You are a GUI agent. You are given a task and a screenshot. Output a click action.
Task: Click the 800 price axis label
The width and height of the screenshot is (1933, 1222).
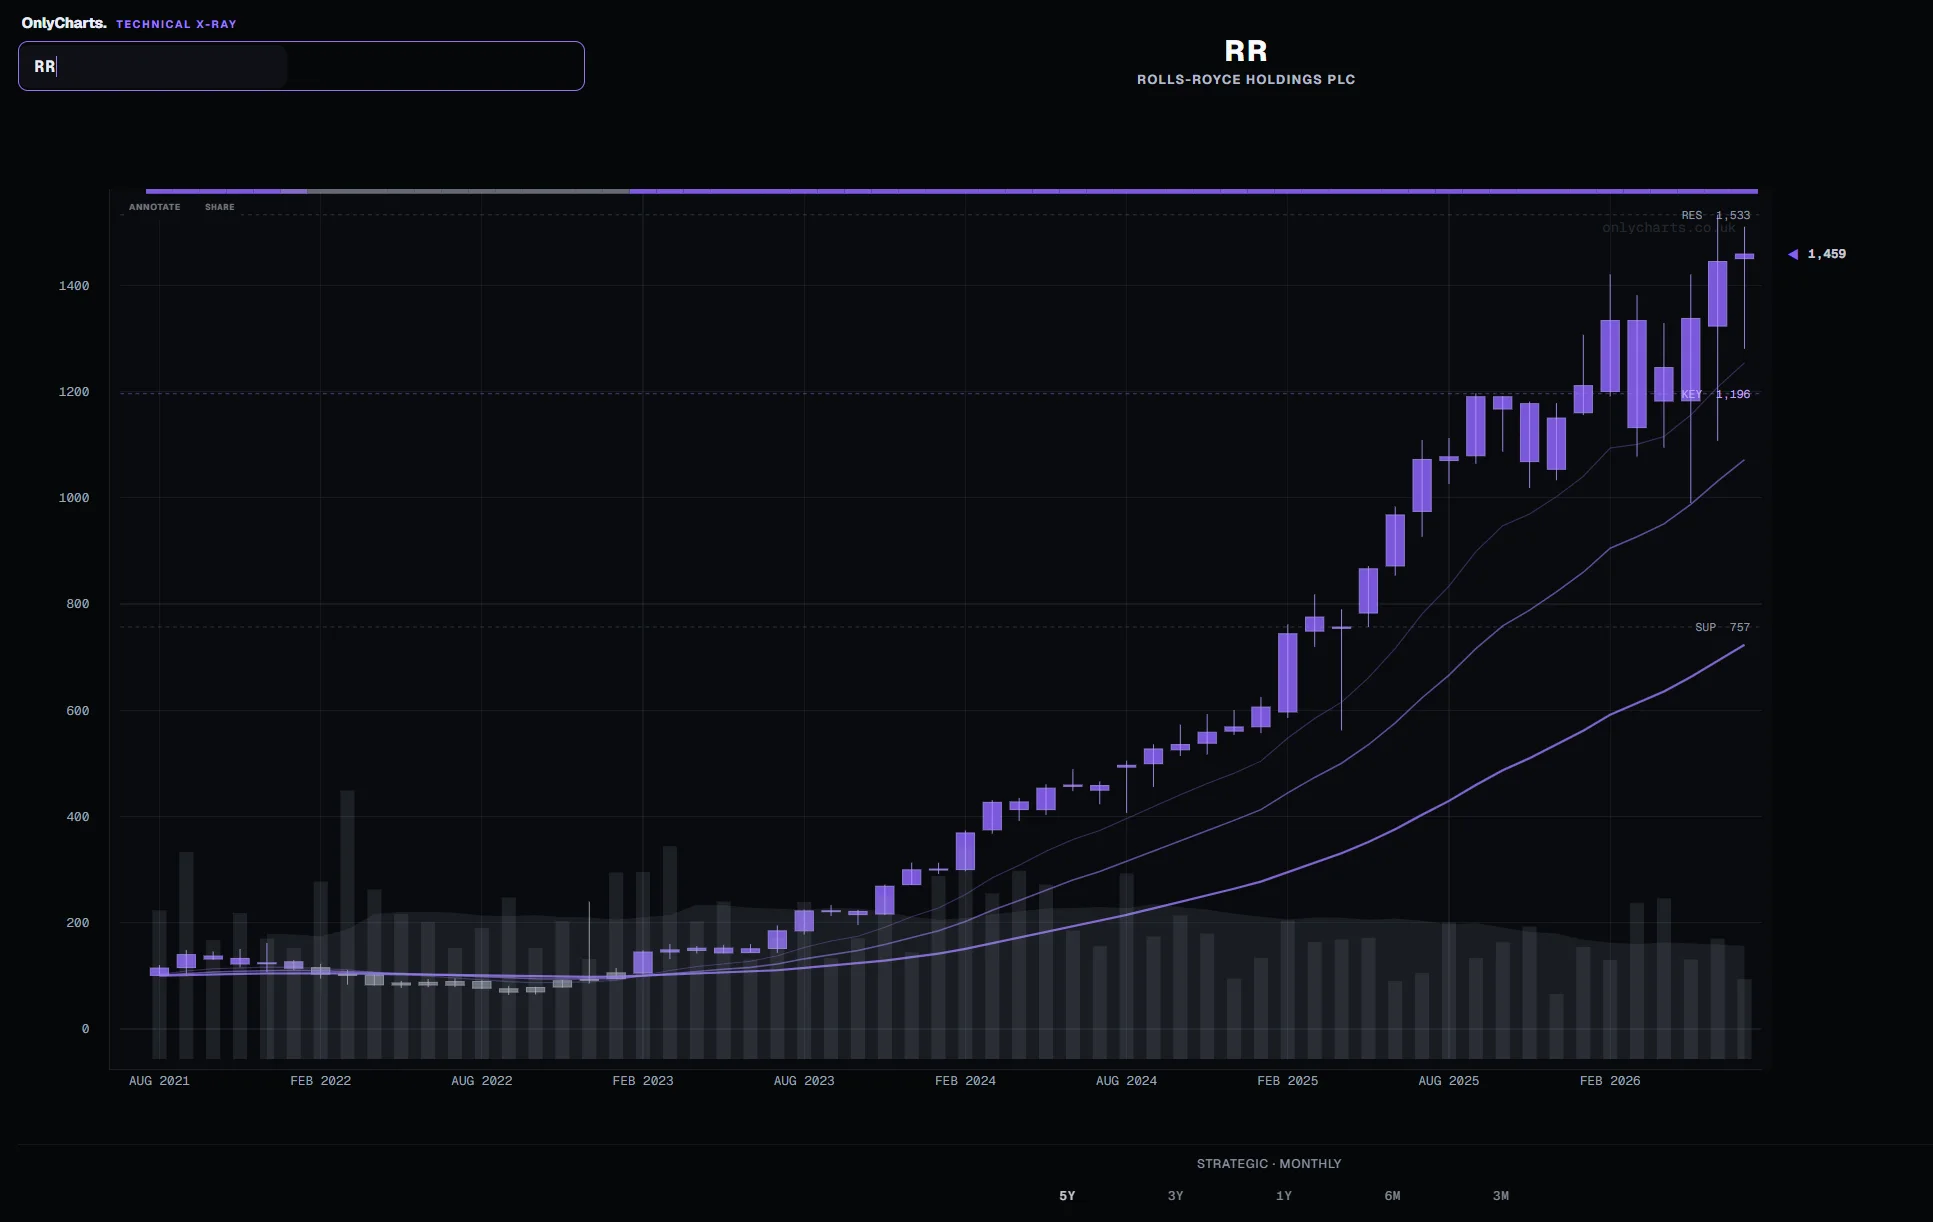78,604
